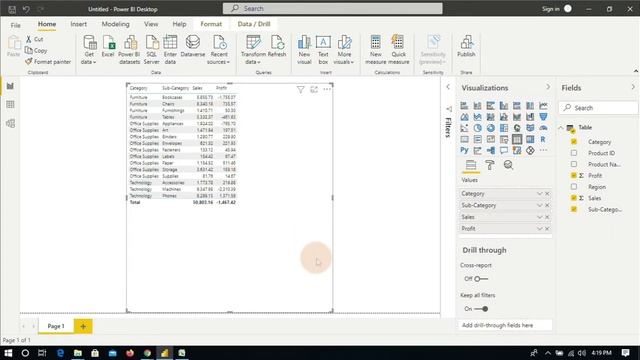The image size is (640, 360).
Task: Select the R script visual
Action: (x=543, y=139)
